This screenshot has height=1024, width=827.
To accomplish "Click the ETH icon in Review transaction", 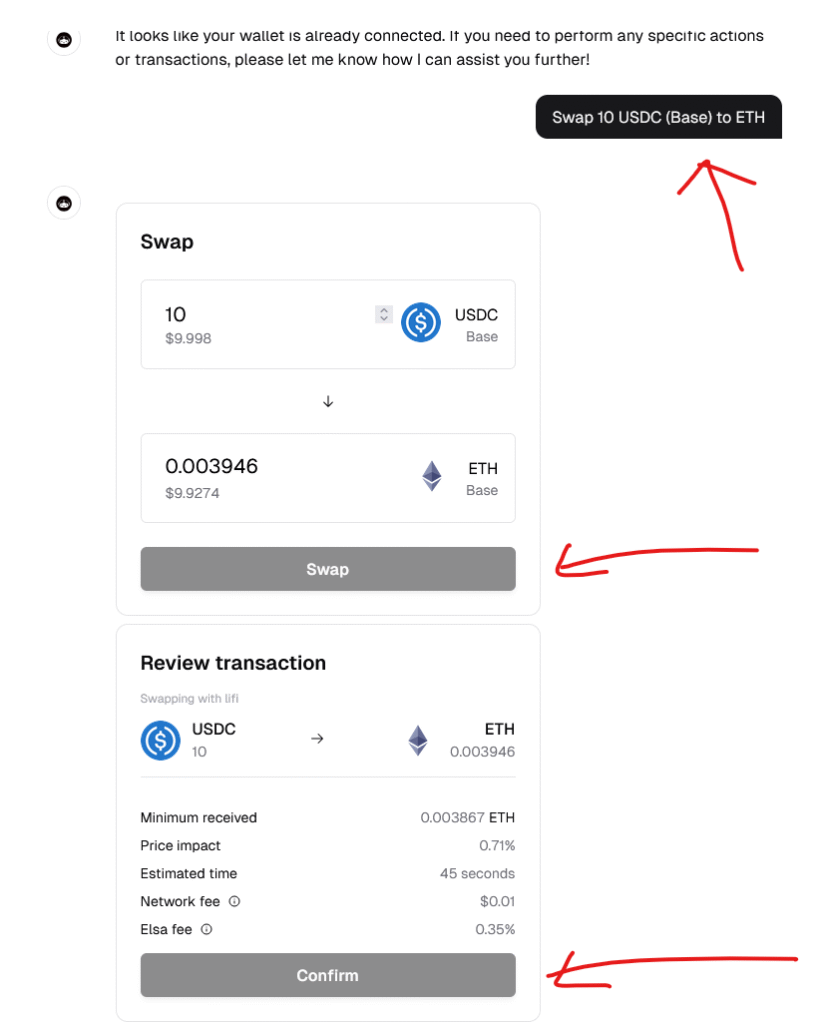I will point(417,740).
